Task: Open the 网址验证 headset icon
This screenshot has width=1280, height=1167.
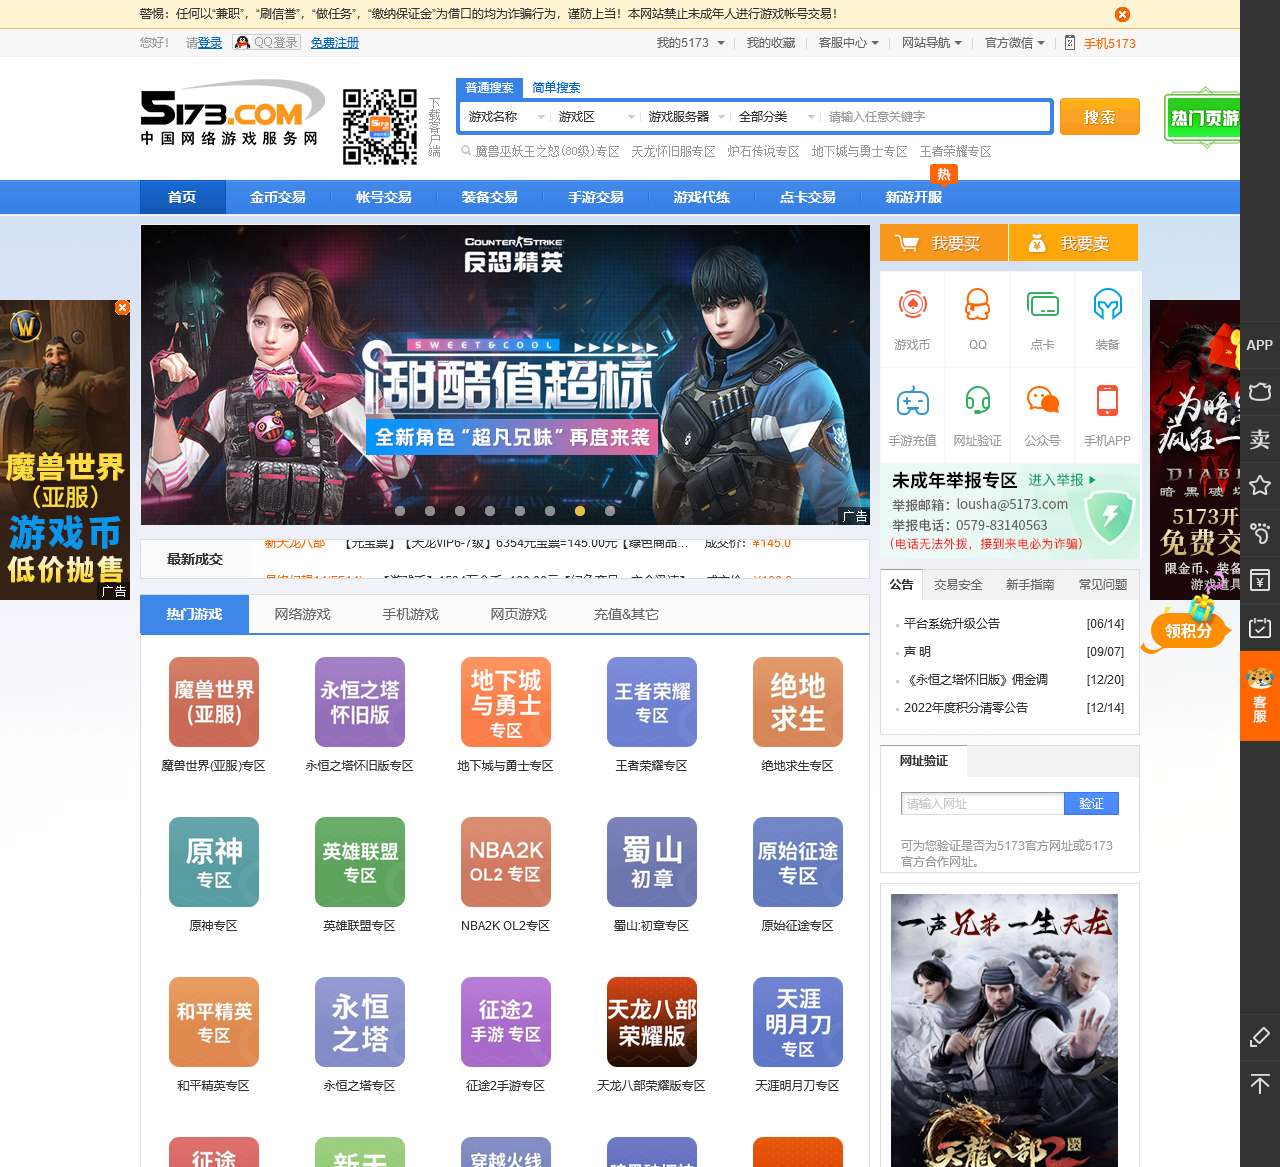Action: (x=977, y=400)
